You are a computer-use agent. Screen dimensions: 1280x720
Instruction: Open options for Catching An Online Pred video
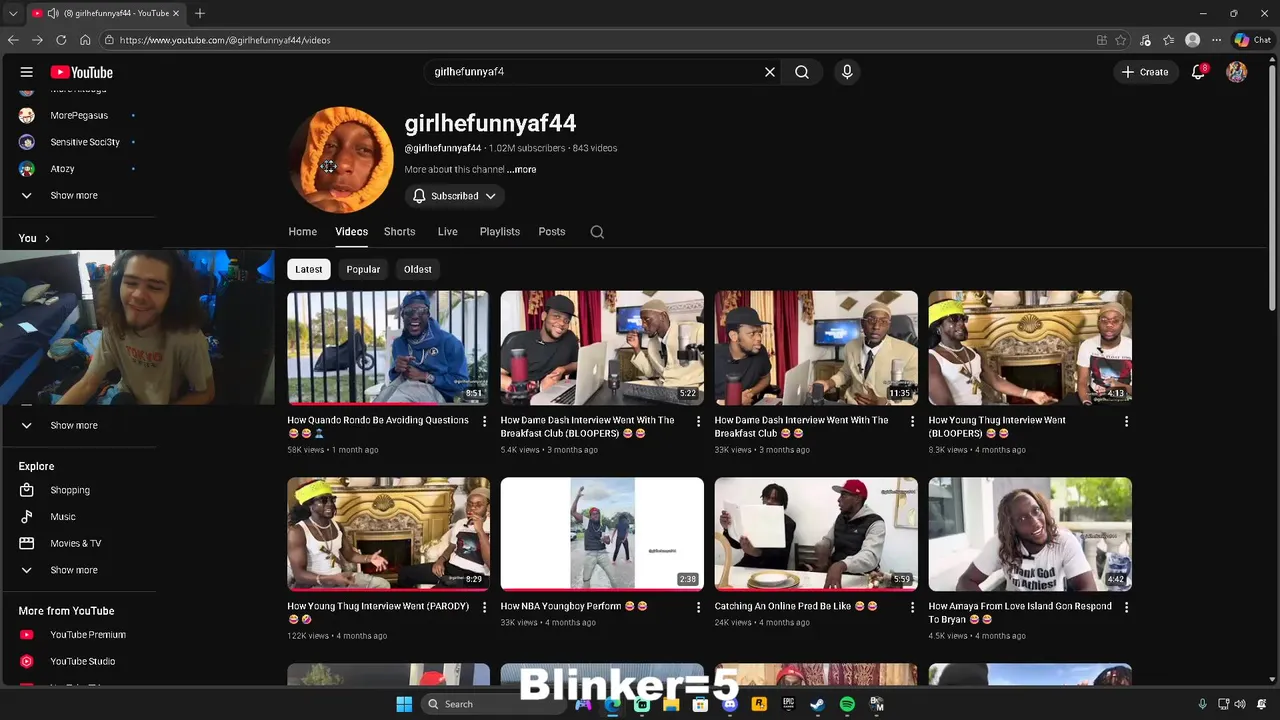(912, 607)
